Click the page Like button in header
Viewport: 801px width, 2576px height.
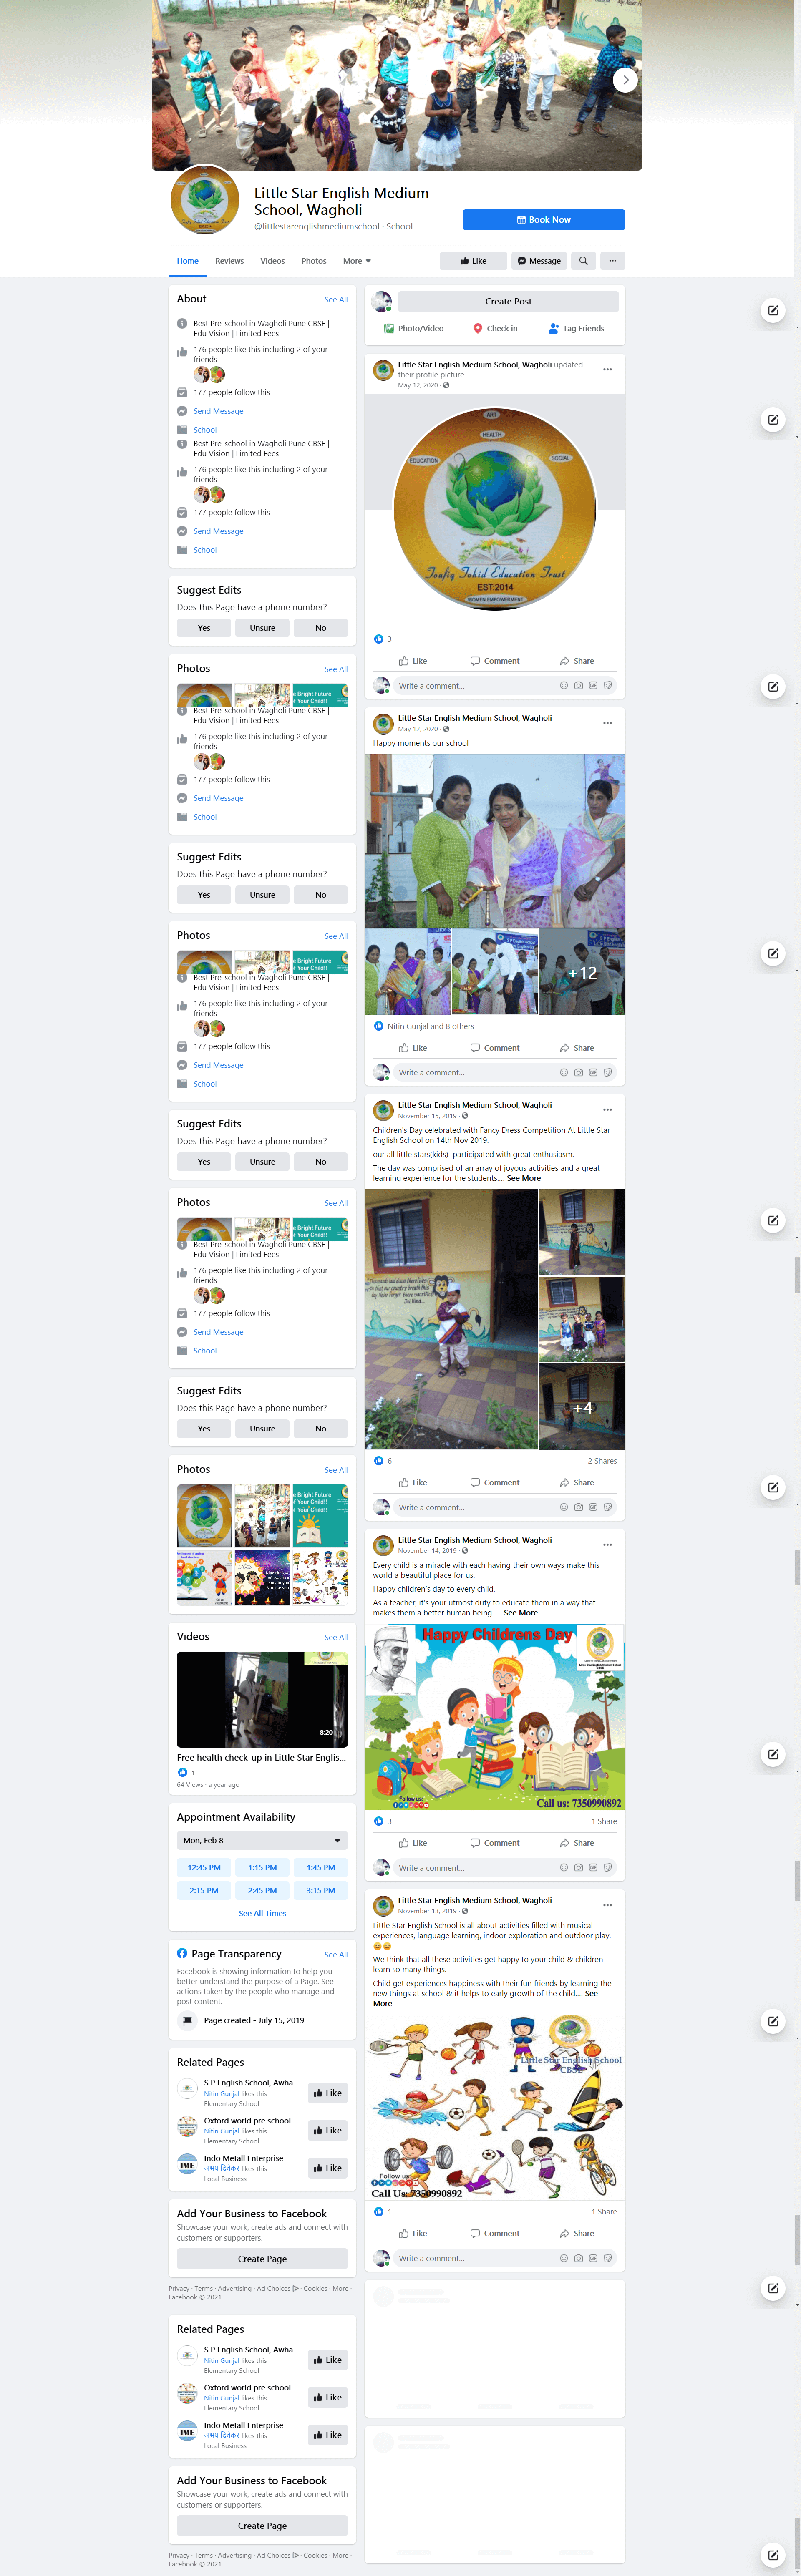473,261
